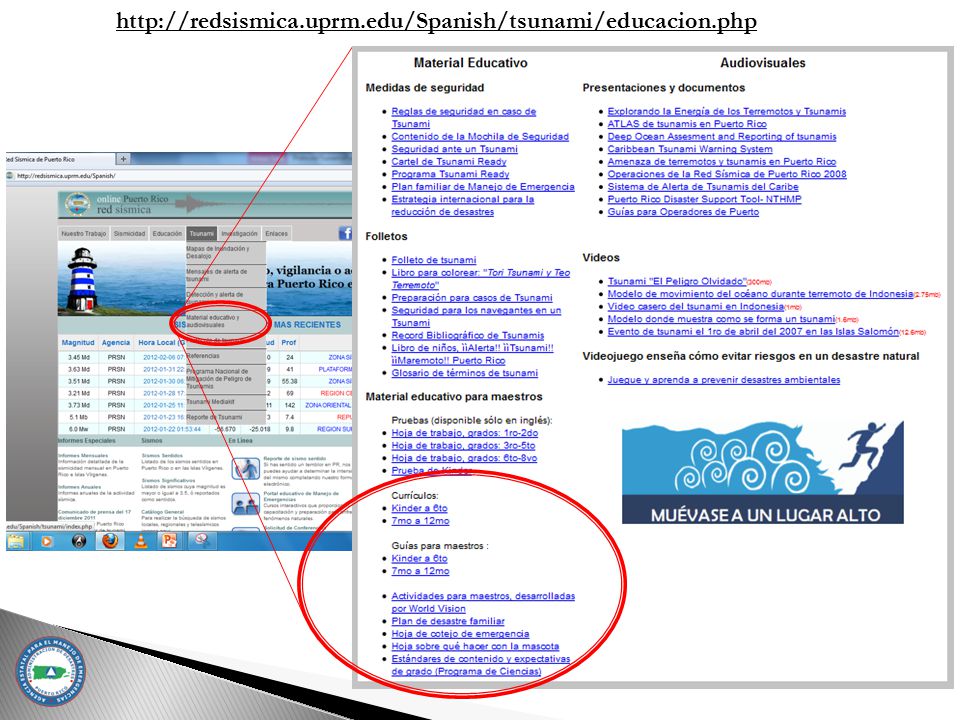Open Record Bibliográfico de Tsunamis link
Screen dimensions: 960x720
click(468, 336)
